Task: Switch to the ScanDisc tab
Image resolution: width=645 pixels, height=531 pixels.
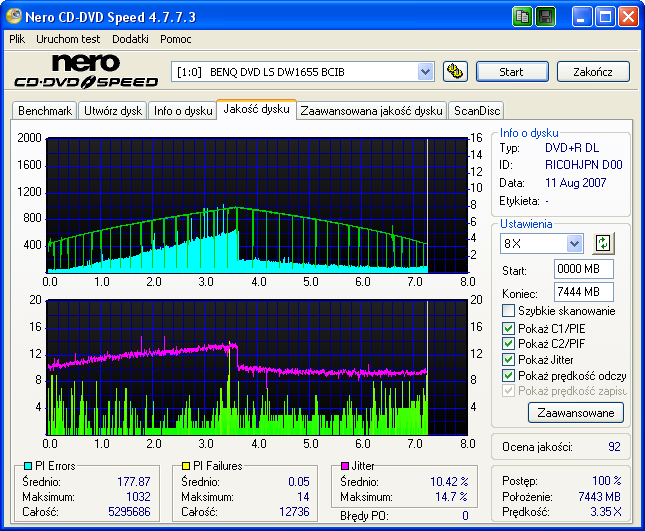Action: coord(477,111)
